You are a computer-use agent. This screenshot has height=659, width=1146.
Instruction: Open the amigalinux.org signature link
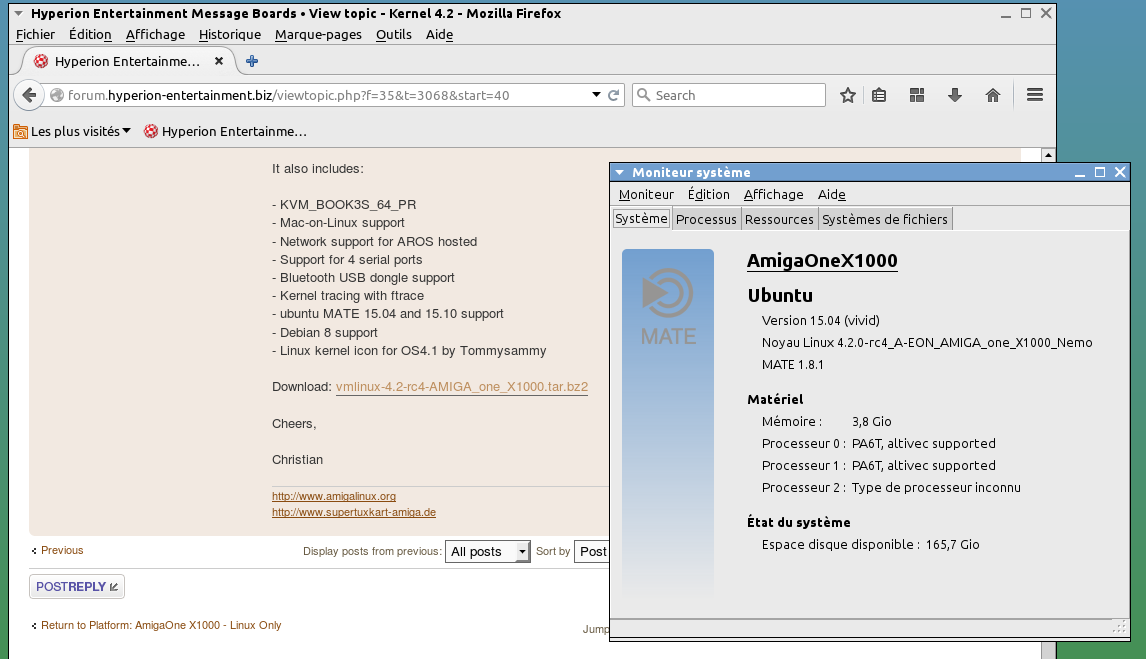point(334,496)
